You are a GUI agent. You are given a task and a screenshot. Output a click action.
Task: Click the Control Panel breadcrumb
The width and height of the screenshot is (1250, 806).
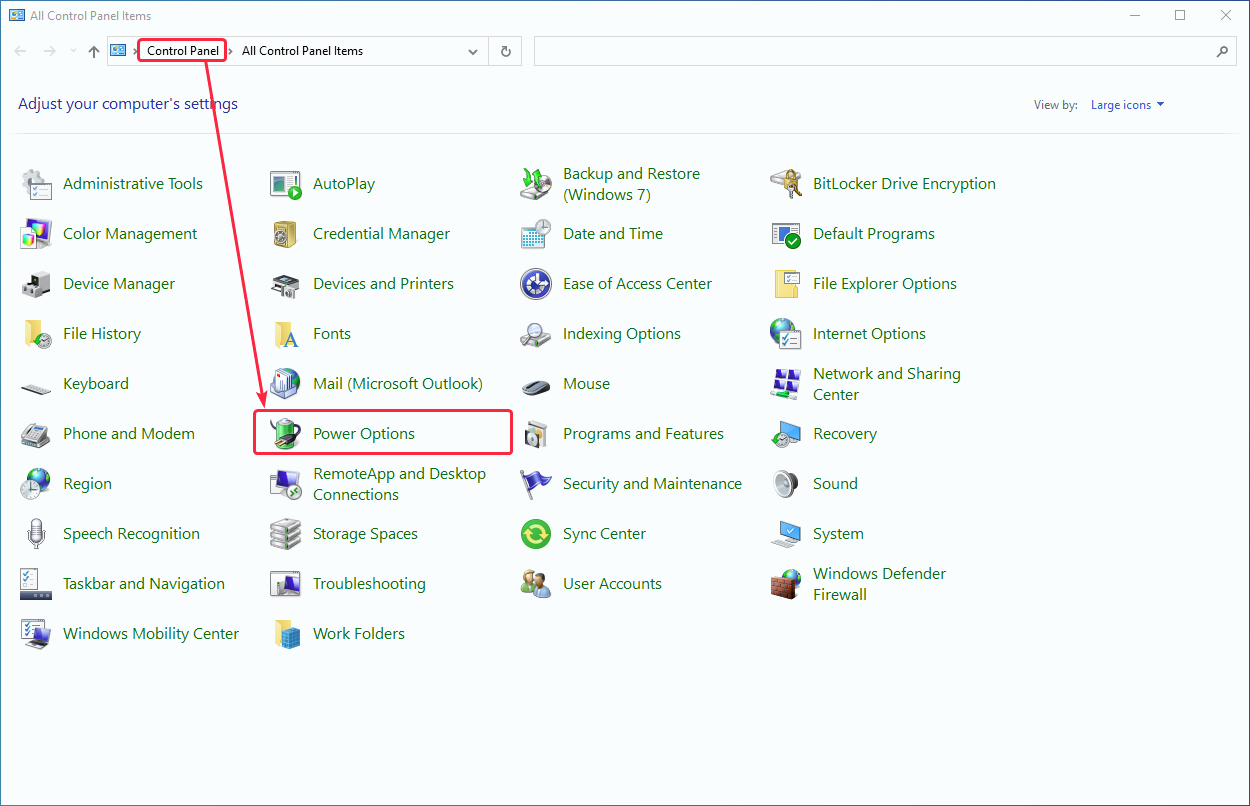tap(182, 51)
